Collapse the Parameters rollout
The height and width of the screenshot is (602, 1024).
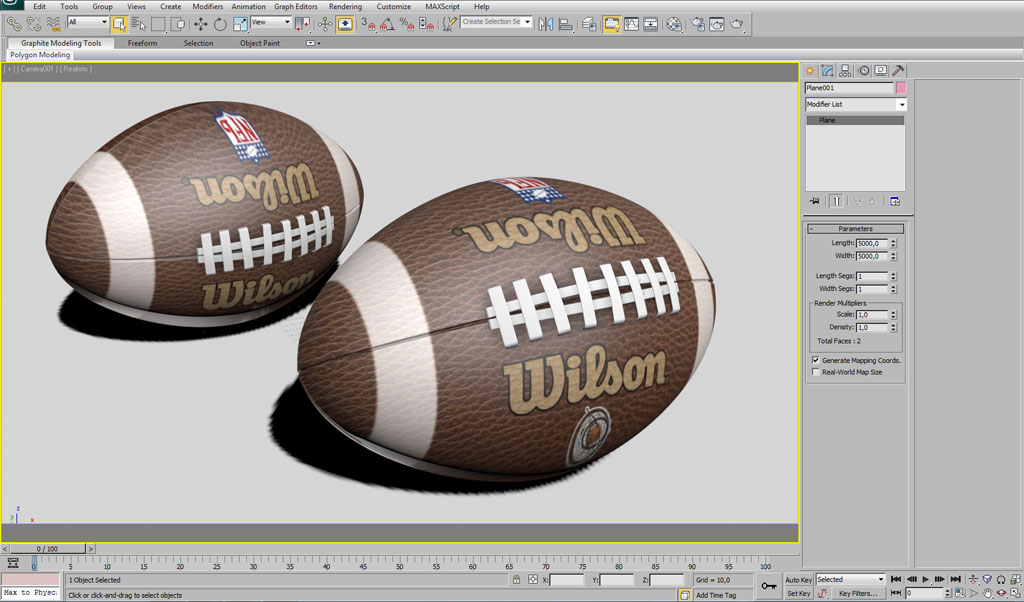(856, 229)
